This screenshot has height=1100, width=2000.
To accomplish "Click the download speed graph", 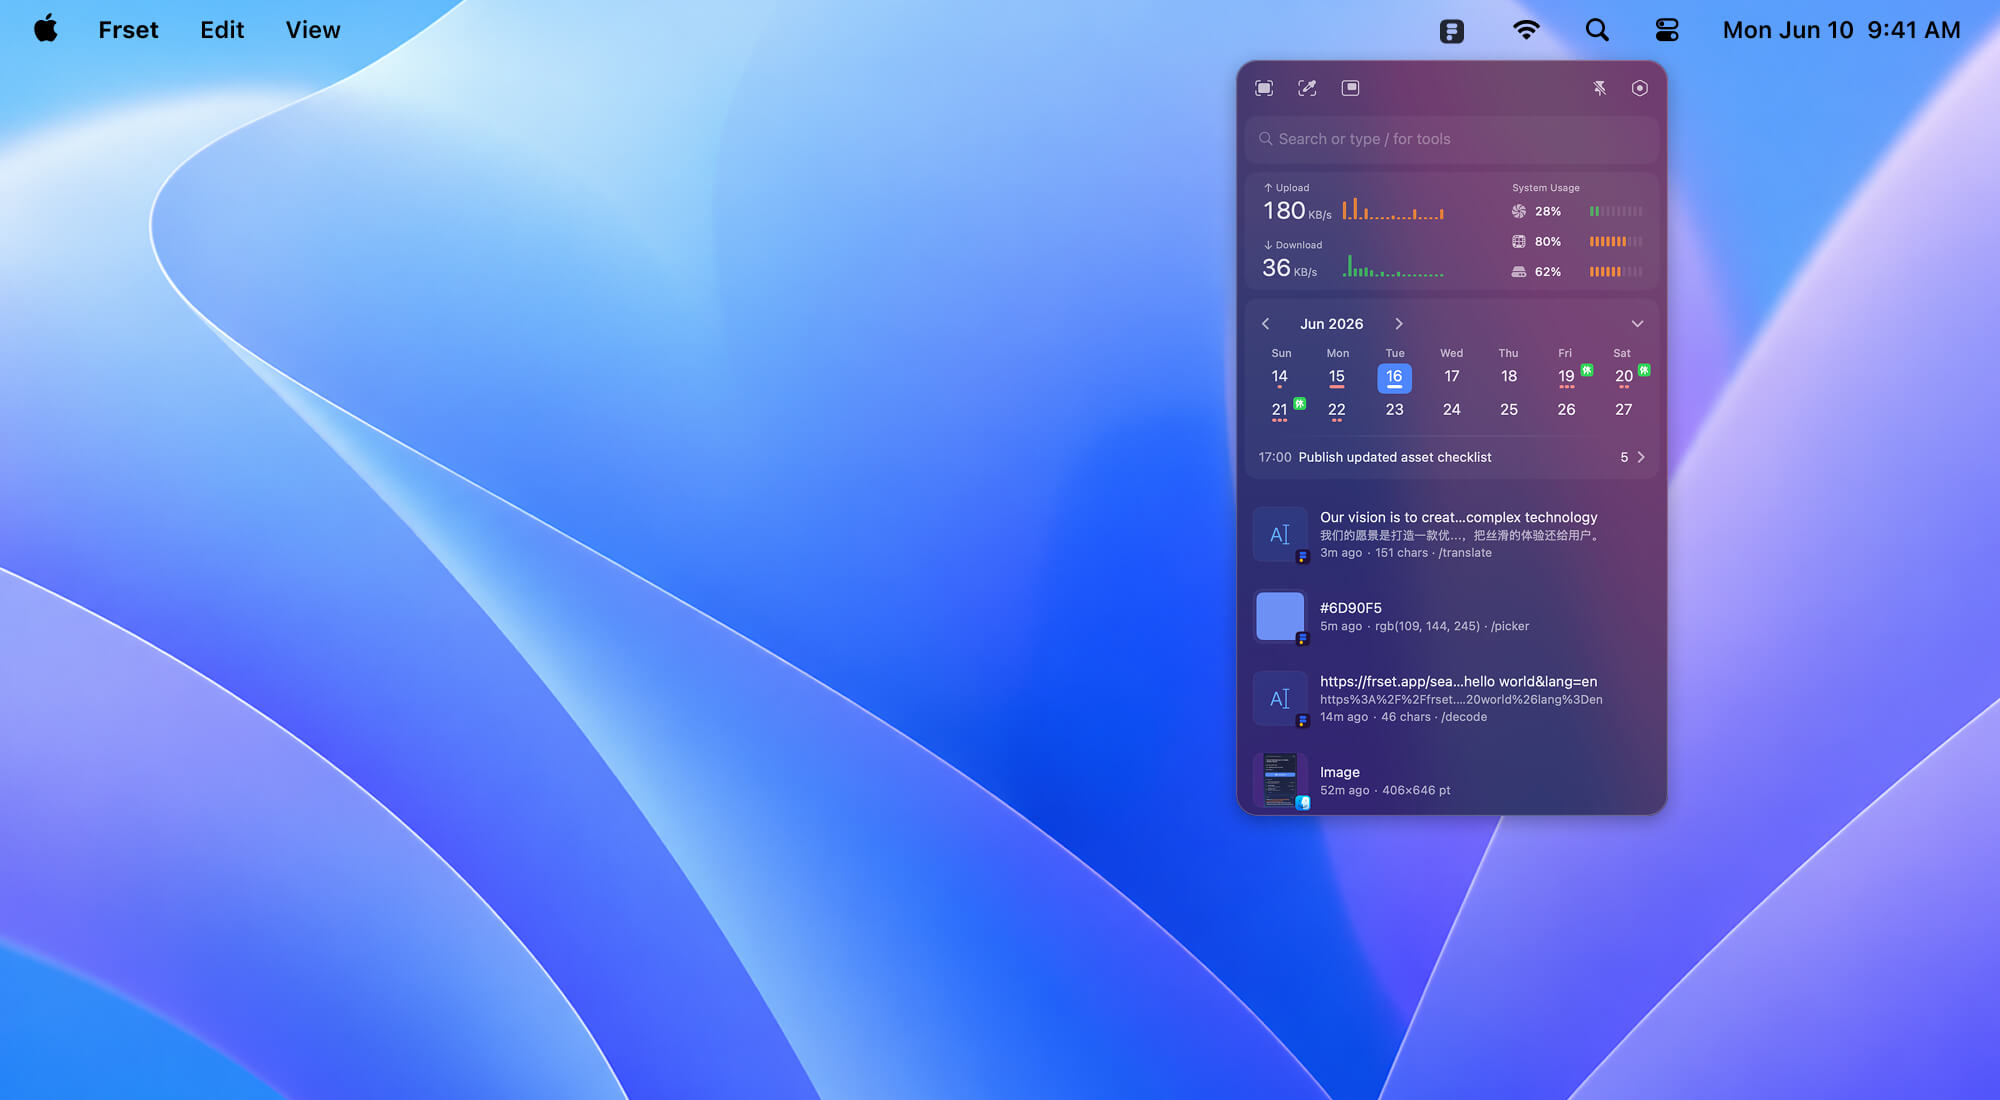I will [x=1393, y=265].
